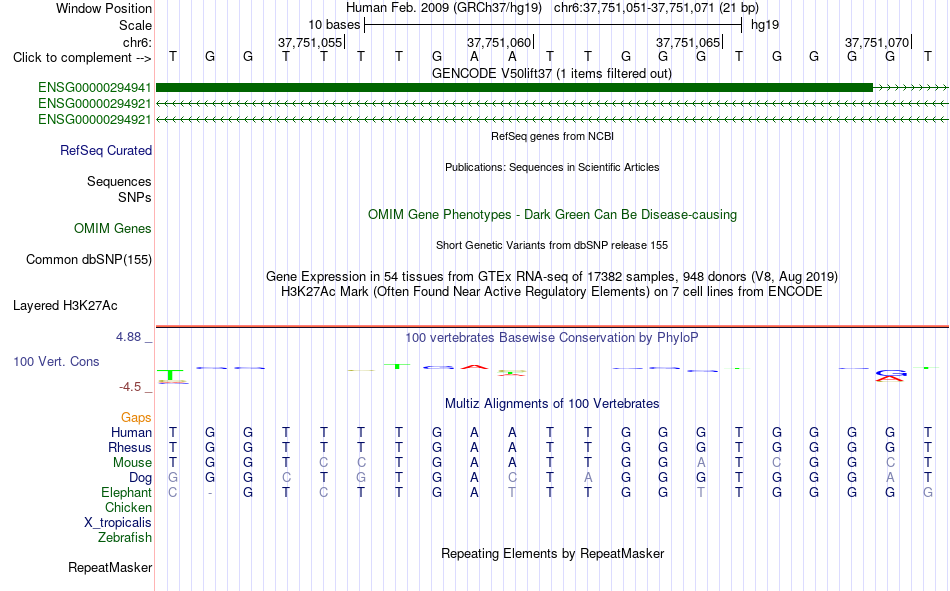Click 'RefSeq genes from NCBI' title
This screenshot has height=591, width=950.
coord(552,136)
